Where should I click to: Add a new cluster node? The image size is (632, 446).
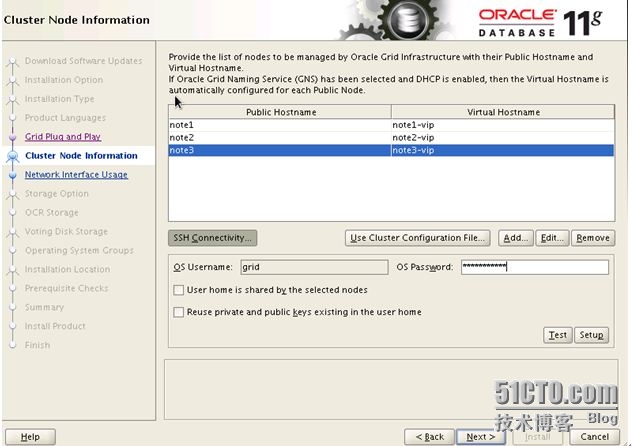pyautogui.click(x=516, y=238)
